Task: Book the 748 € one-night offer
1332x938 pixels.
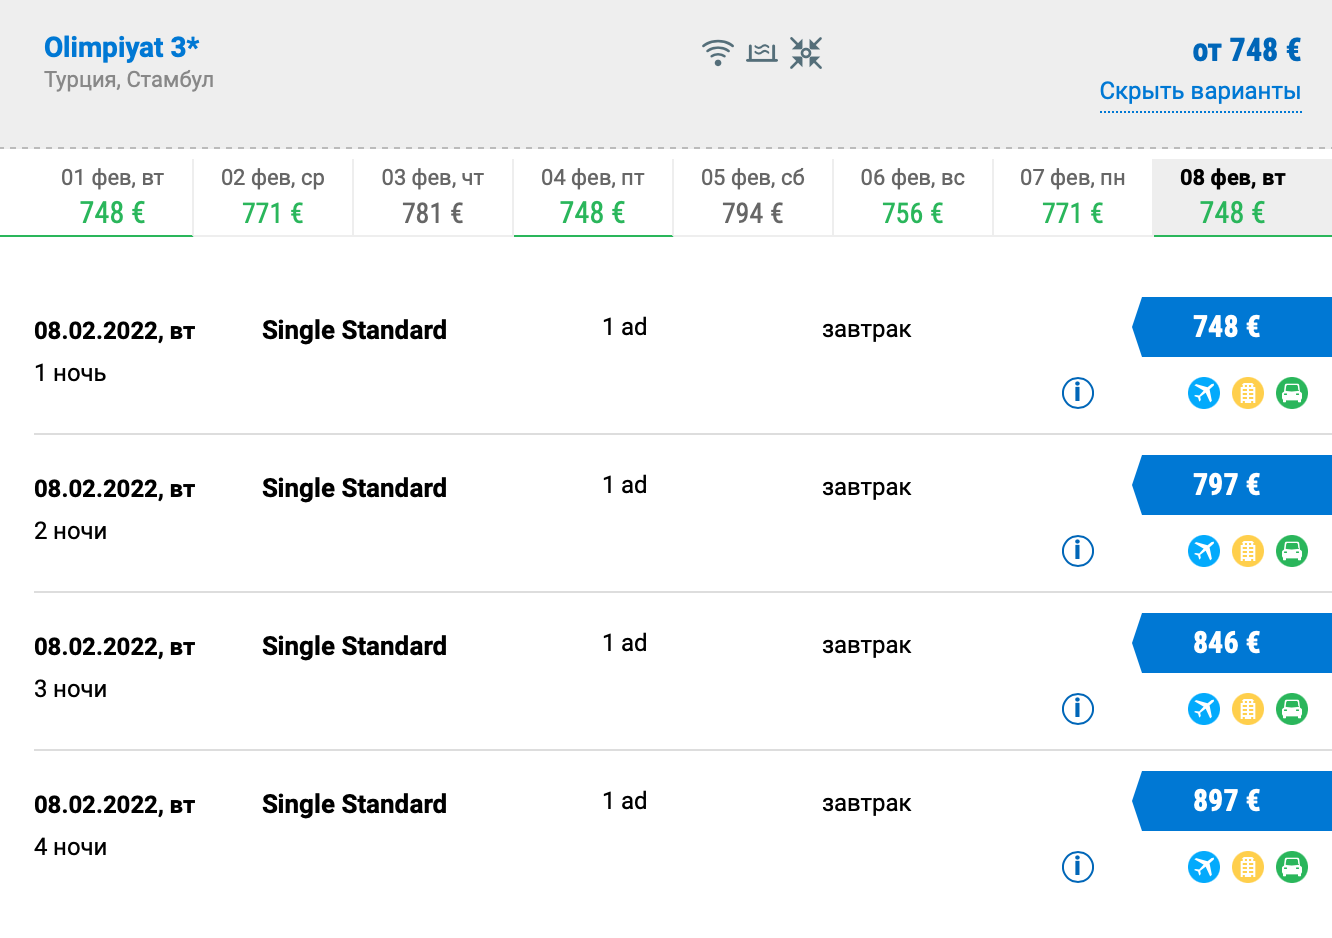Action: point(1232,327)
